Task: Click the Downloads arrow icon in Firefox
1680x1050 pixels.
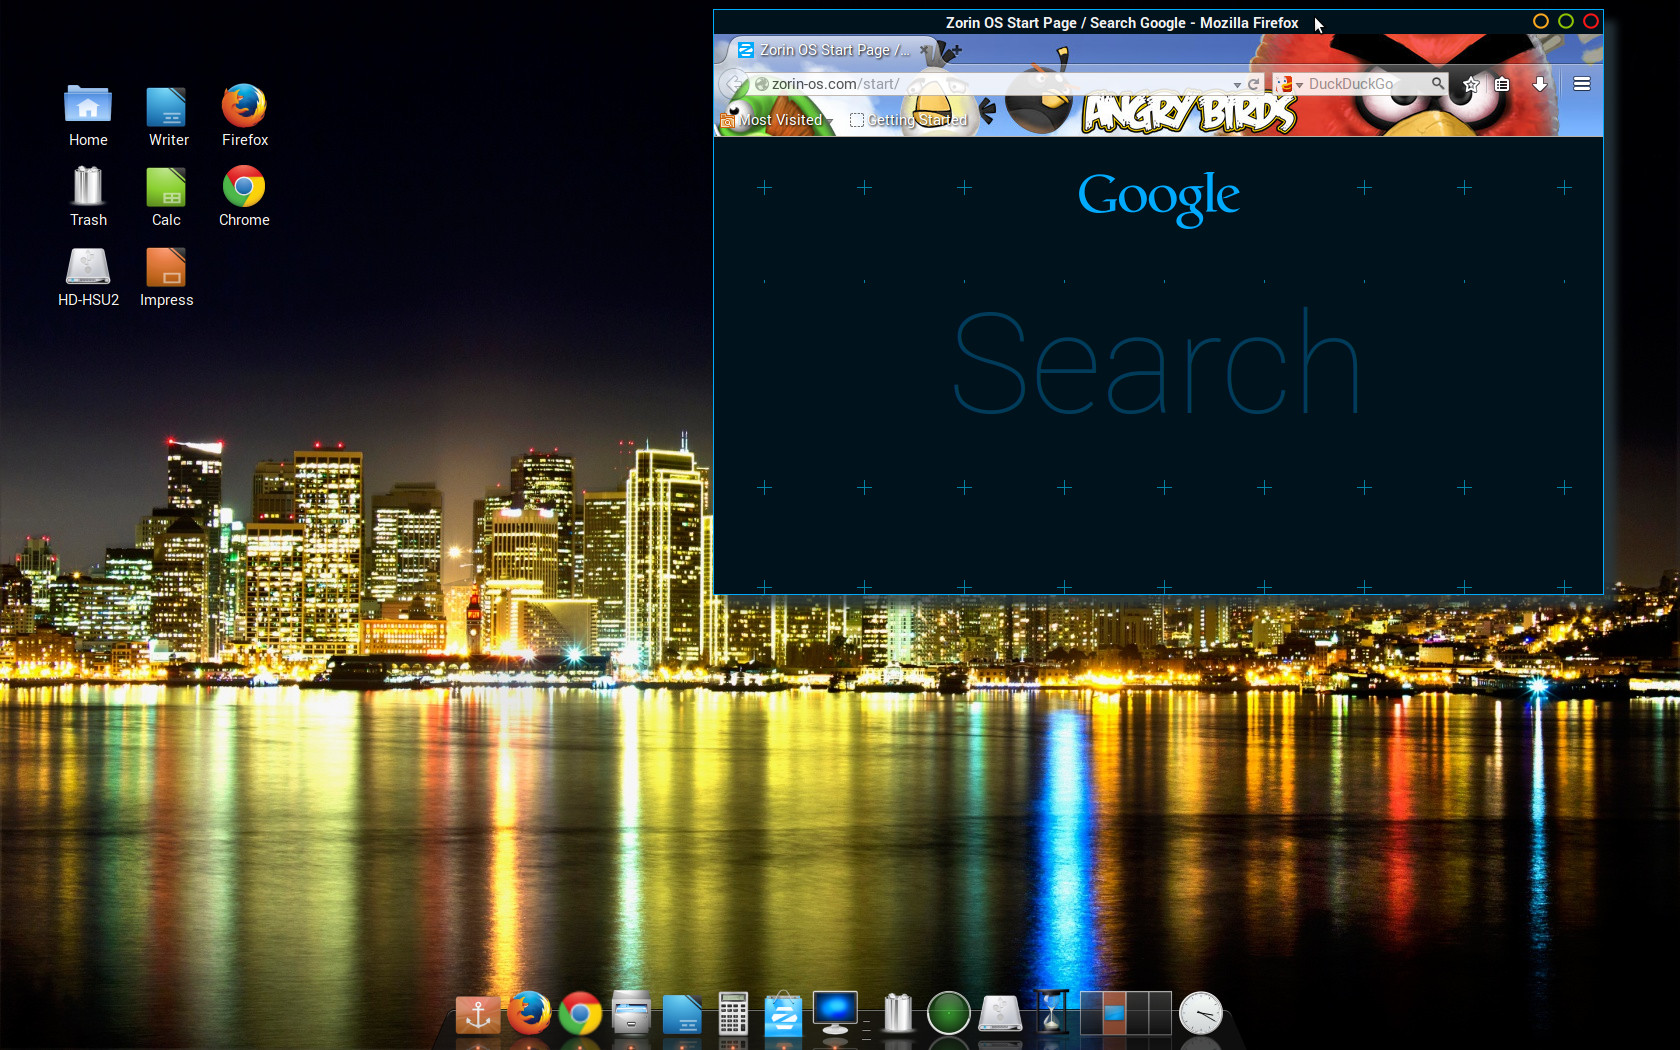Action: (1540, 84)
